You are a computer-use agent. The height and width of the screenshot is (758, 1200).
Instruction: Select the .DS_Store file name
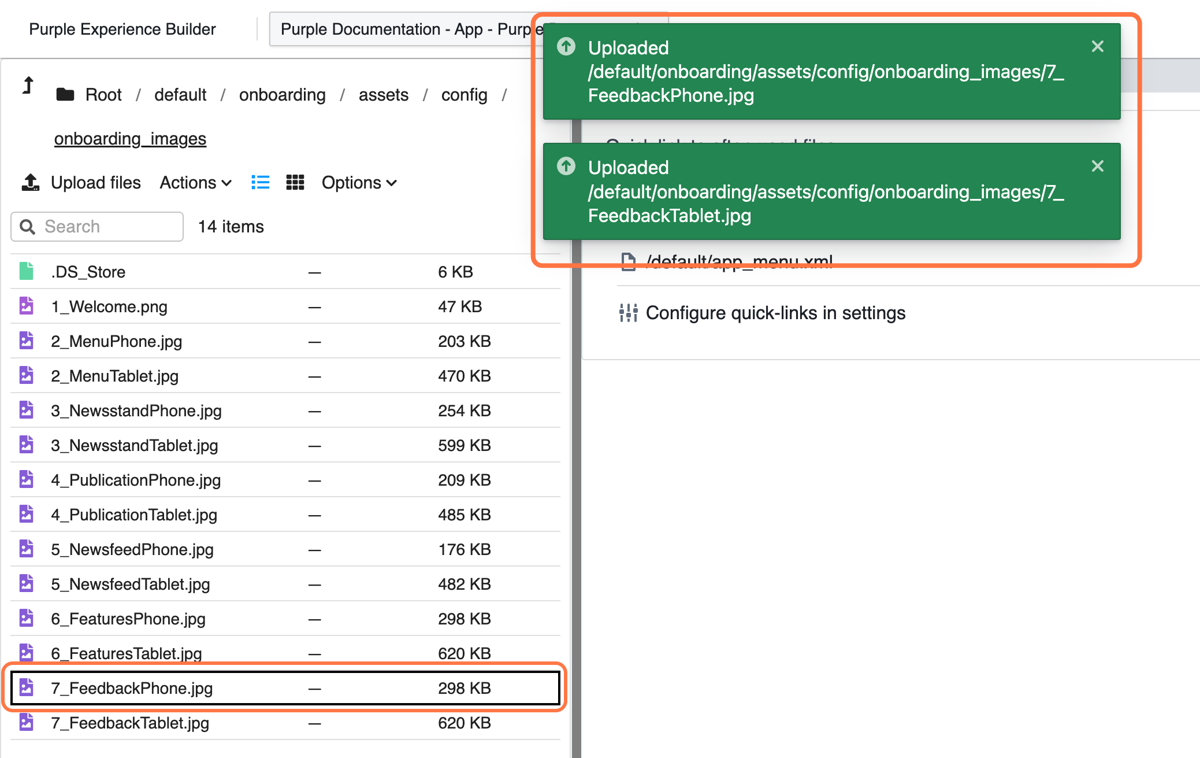tap(88, 272)
